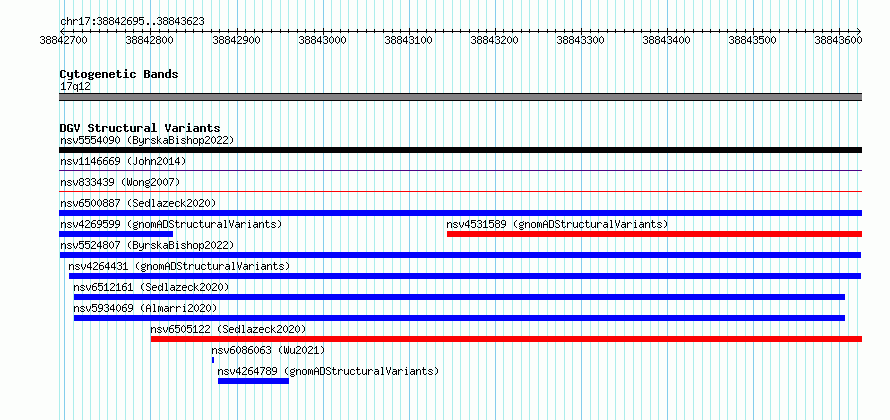The image size is (890, 420).
Task: Select the nsv1146669 (John2014) label
Action: click(123, 161)
